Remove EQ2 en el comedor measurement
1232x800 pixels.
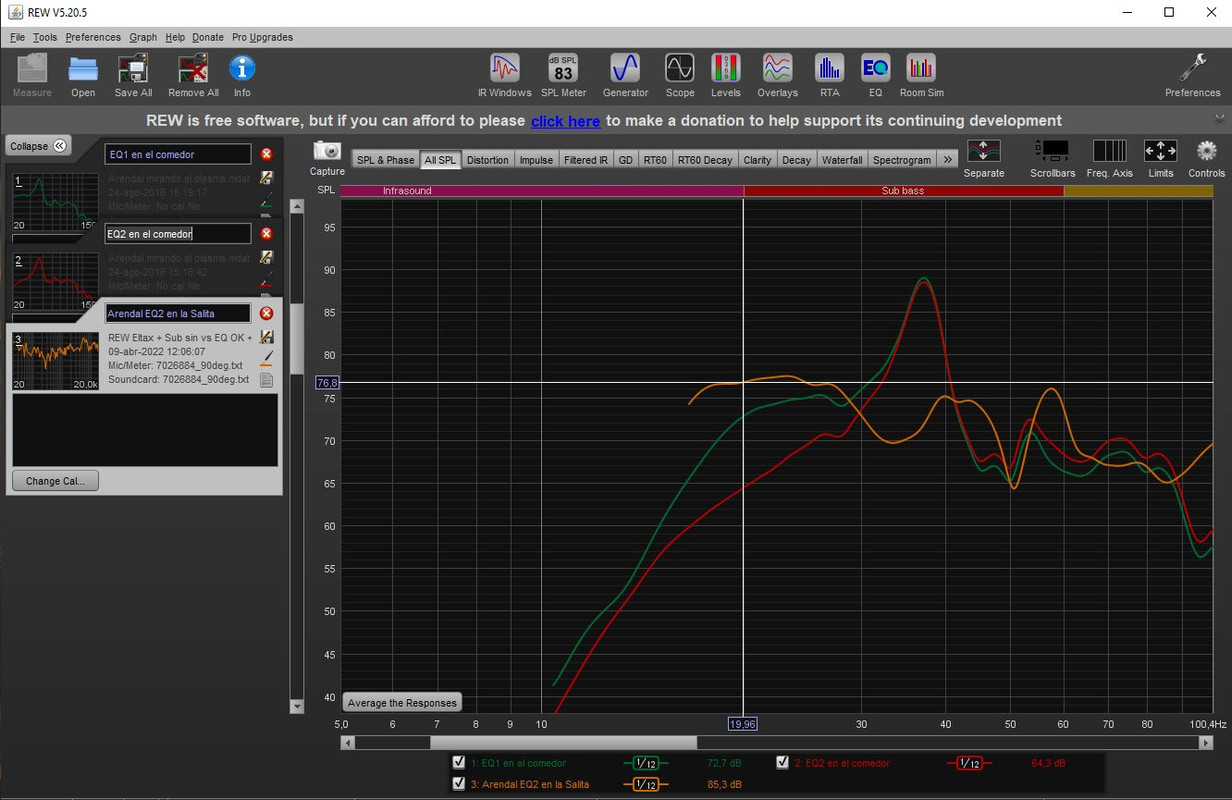(266, 233)
